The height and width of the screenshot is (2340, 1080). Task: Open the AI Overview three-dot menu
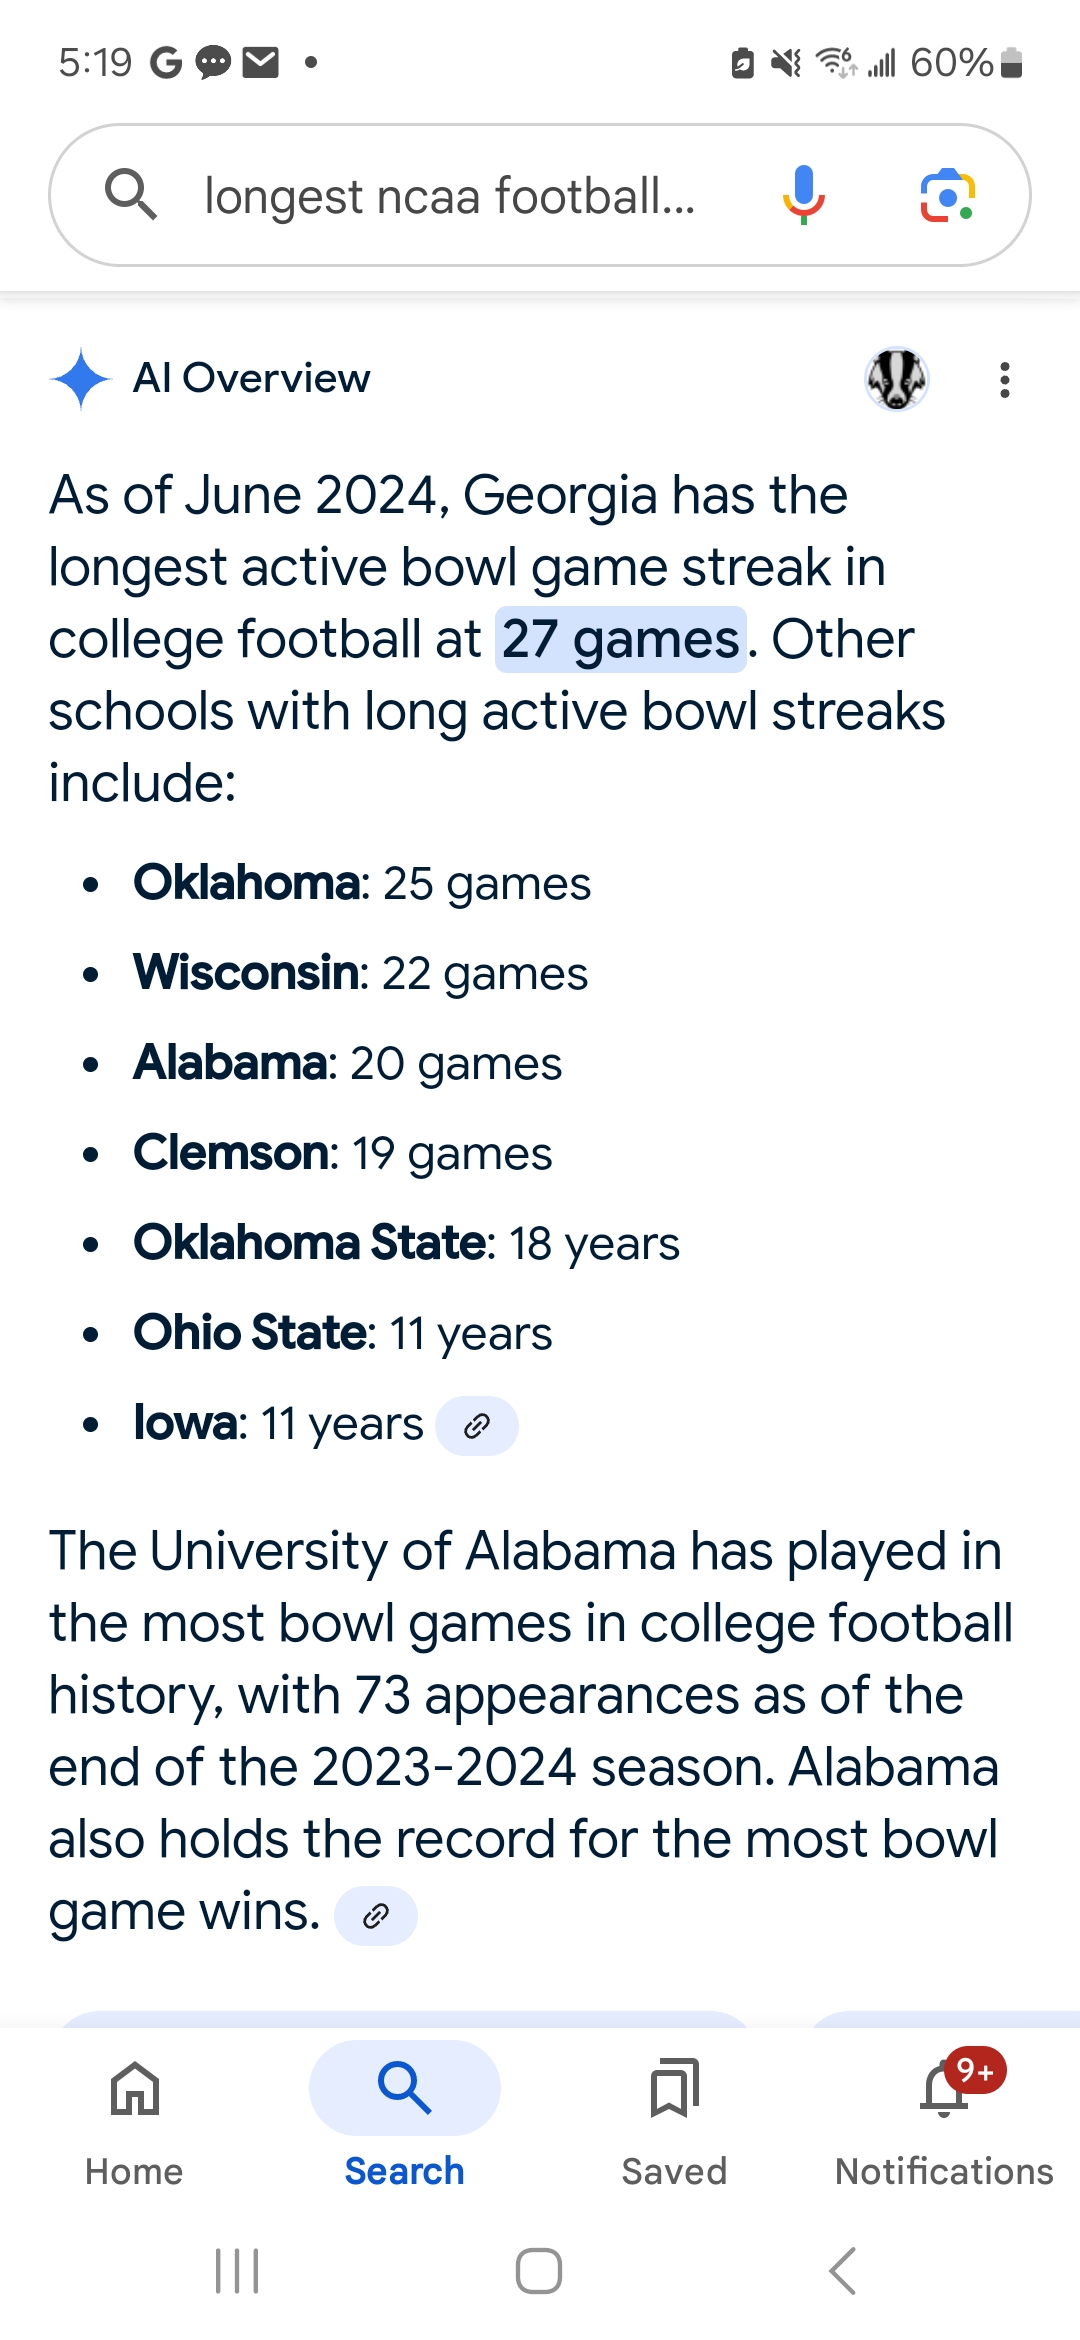pos(1004,380)
